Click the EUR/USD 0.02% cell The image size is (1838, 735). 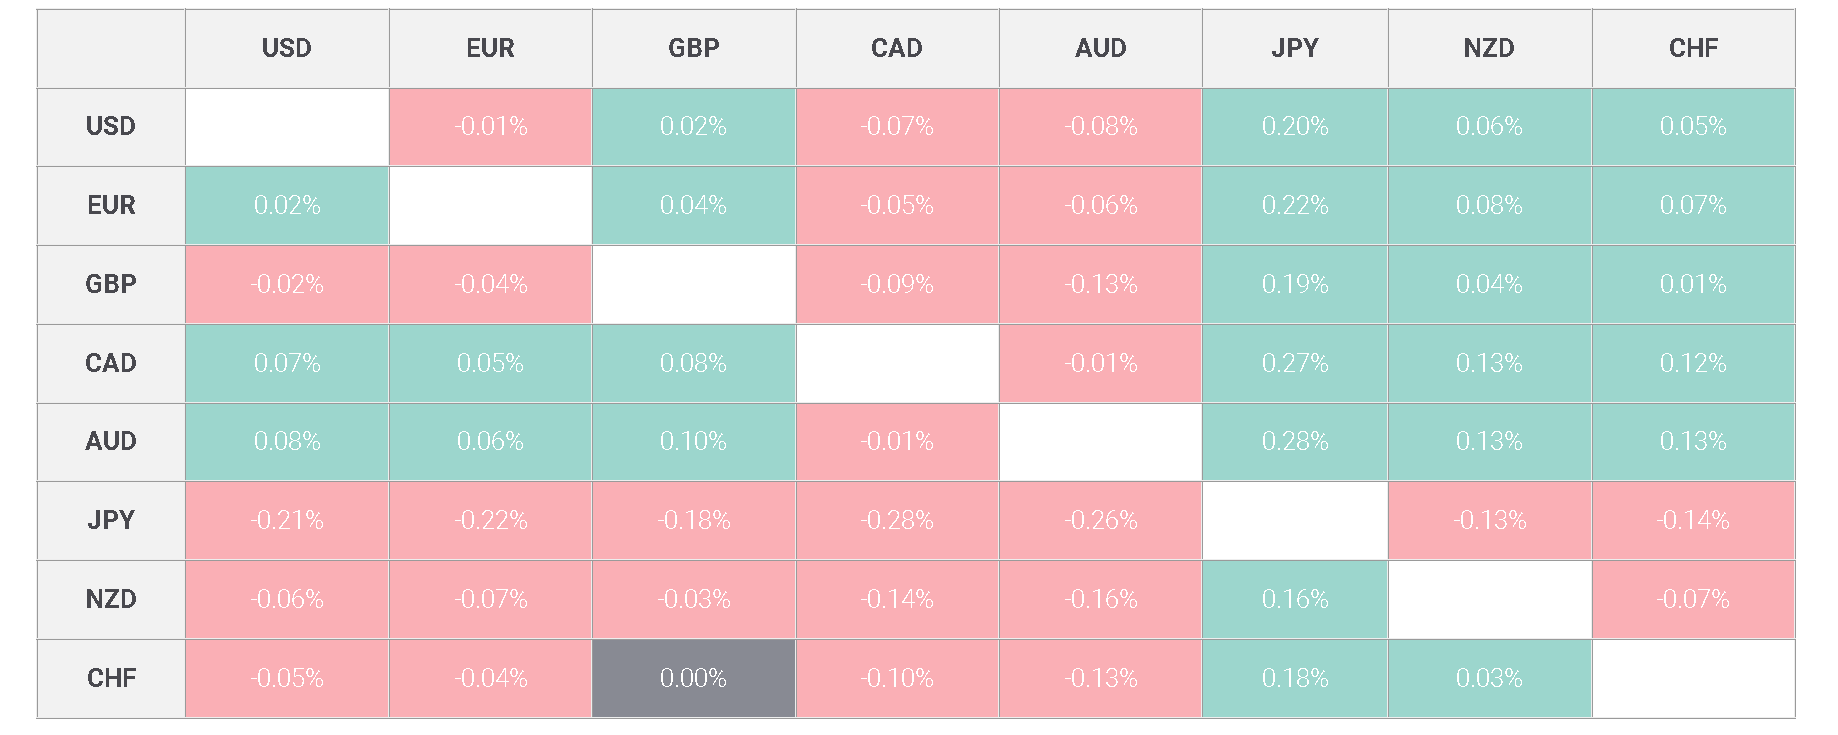tap(287, 205)
